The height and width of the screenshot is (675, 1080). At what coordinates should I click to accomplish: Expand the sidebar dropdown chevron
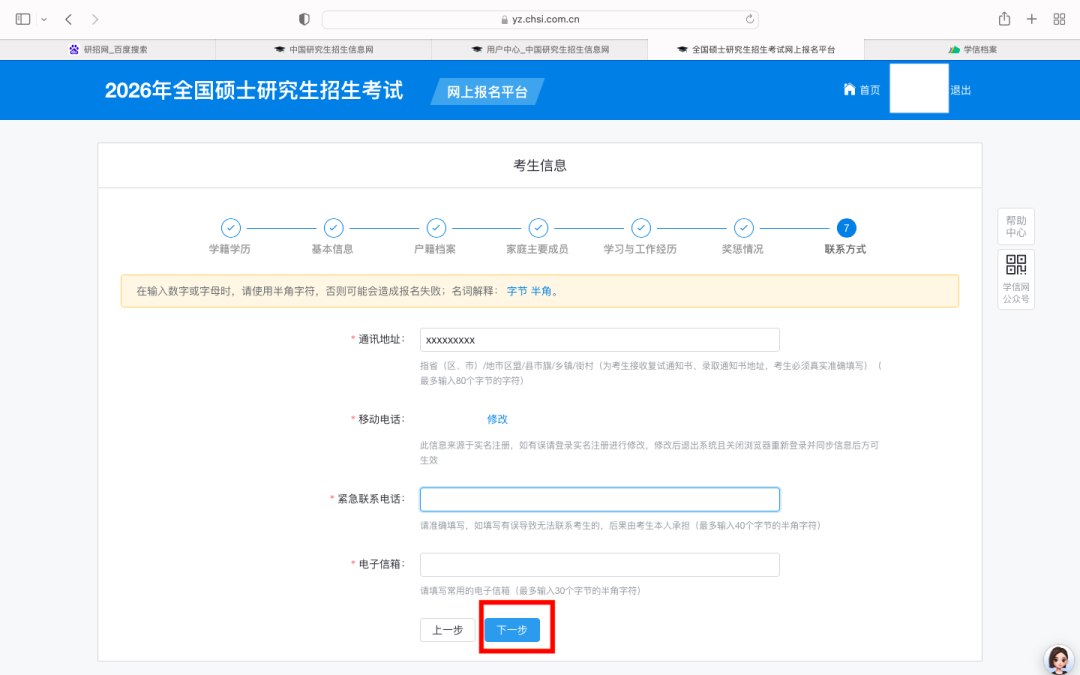(x=44, y=19)
